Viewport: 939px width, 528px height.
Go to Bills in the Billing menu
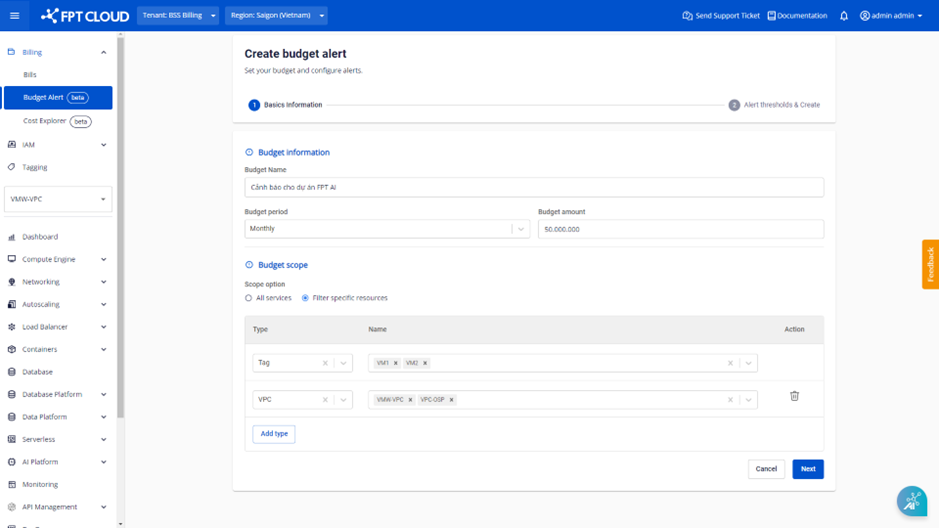[x=30, y=75]
